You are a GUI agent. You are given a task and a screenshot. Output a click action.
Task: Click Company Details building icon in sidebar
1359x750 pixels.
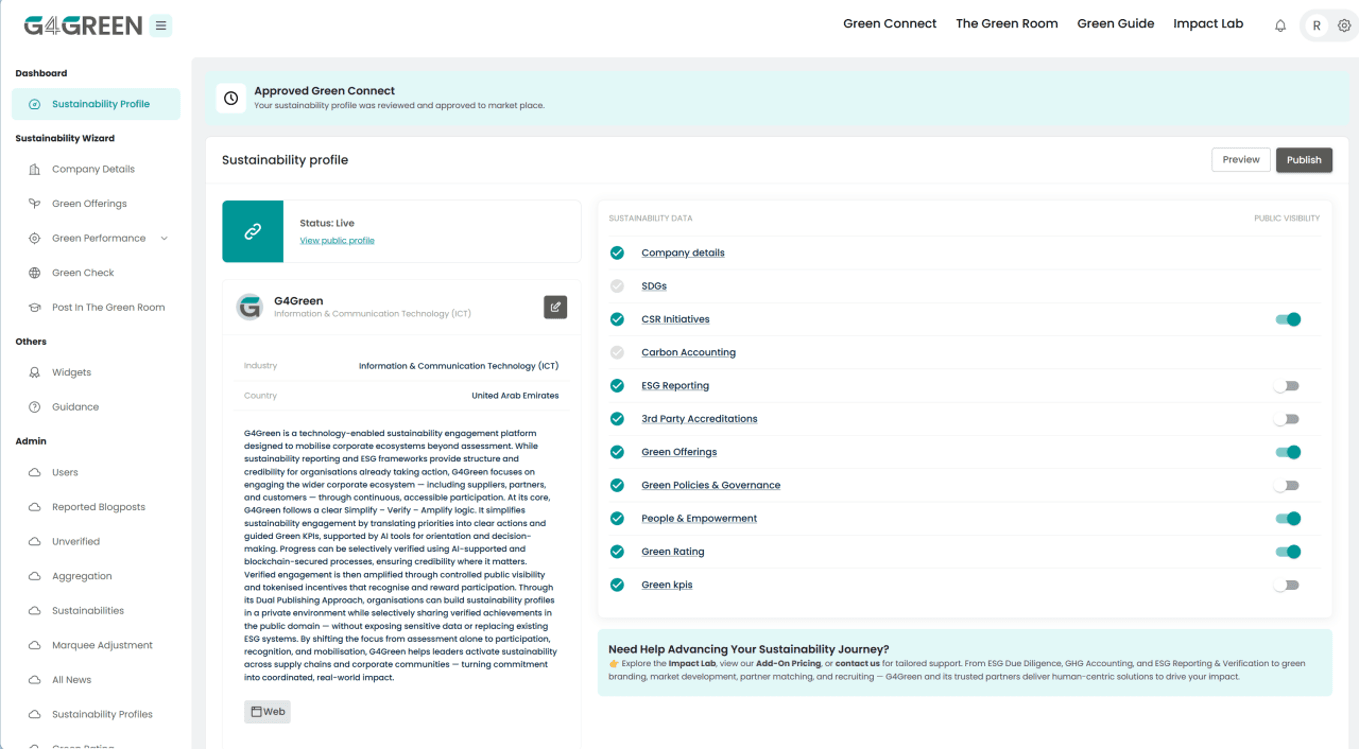(x=35, y=169)
